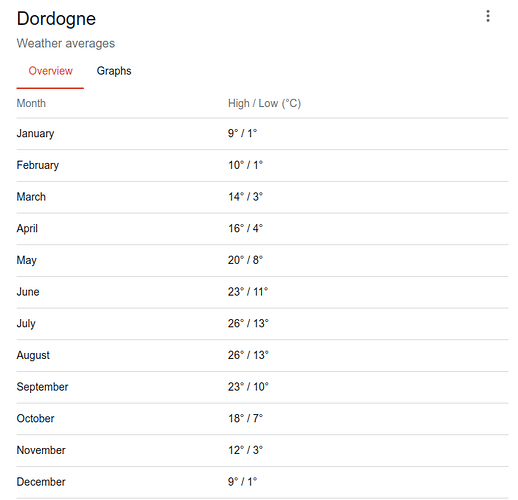This screenshot has width=518, height=500.
Task: Click August's 26° / 13° temperature value
Action: coord(248,355)
